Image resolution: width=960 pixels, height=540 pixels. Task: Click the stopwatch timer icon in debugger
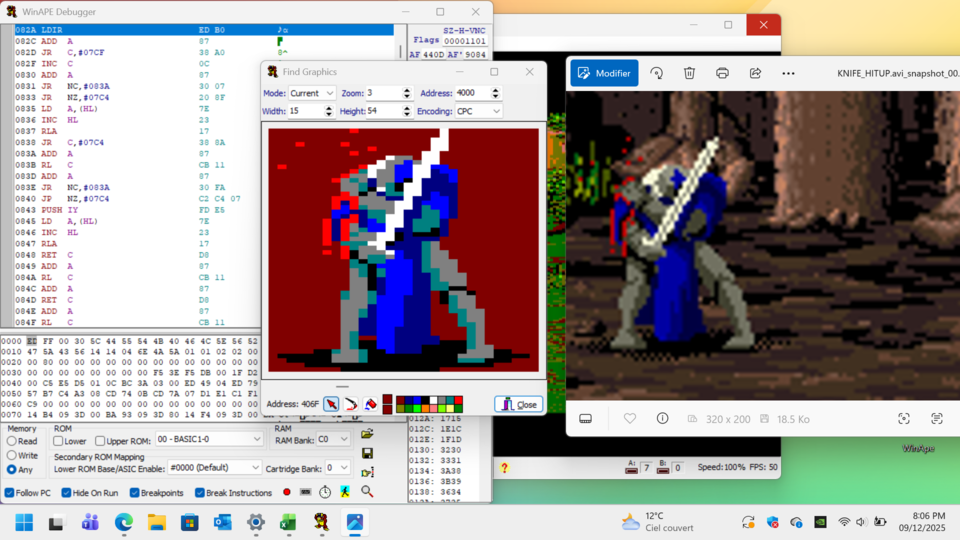325,492
